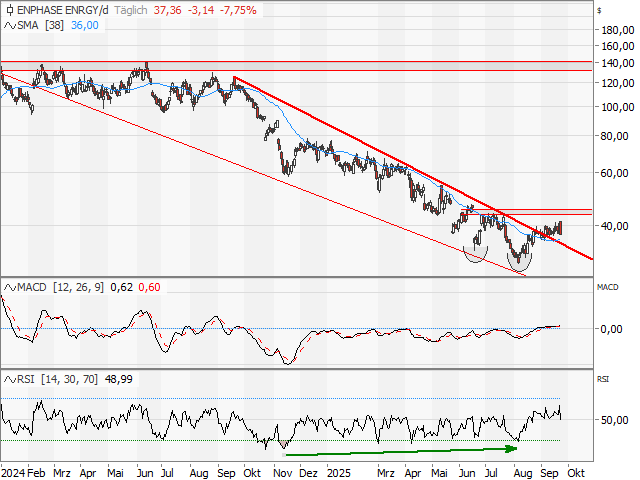The height and width of the screenshot is (480, 640).
Task: Open the MACD [12, 26, 9] indicator label
Action: (60, 287)
